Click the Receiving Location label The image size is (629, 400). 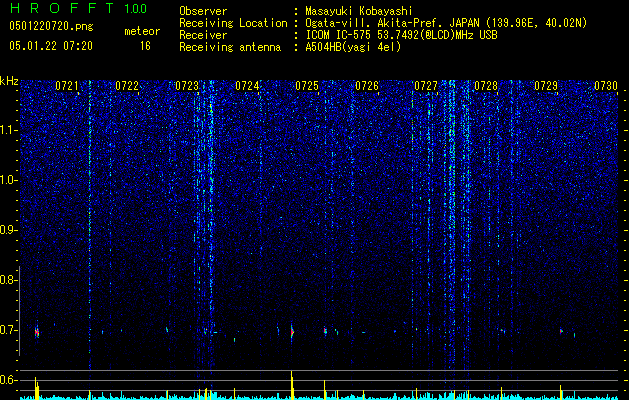[233, 23]
